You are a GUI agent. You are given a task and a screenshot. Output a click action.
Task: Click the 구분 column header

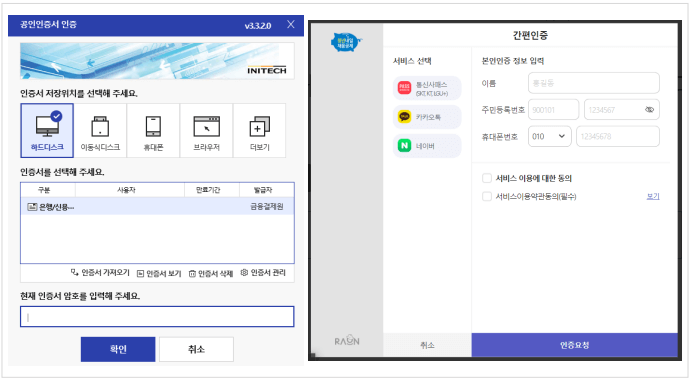44,190
